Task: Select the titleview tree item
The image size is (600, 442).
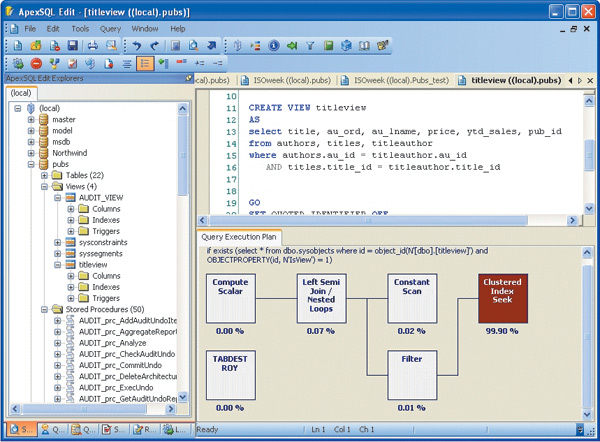Action: (93, 265)
